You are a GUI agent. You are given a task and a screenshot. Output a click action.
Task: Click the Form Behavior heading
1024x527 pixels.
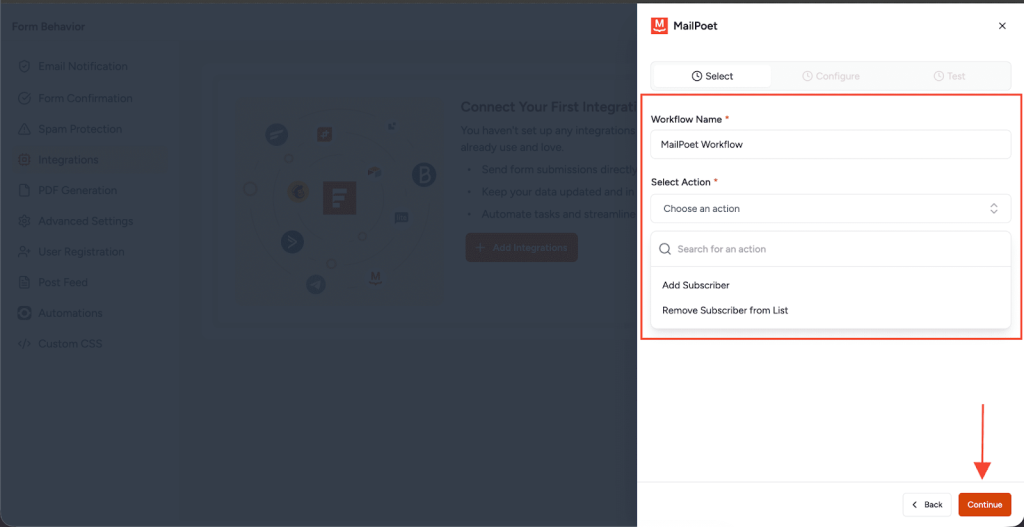(48, 27)
